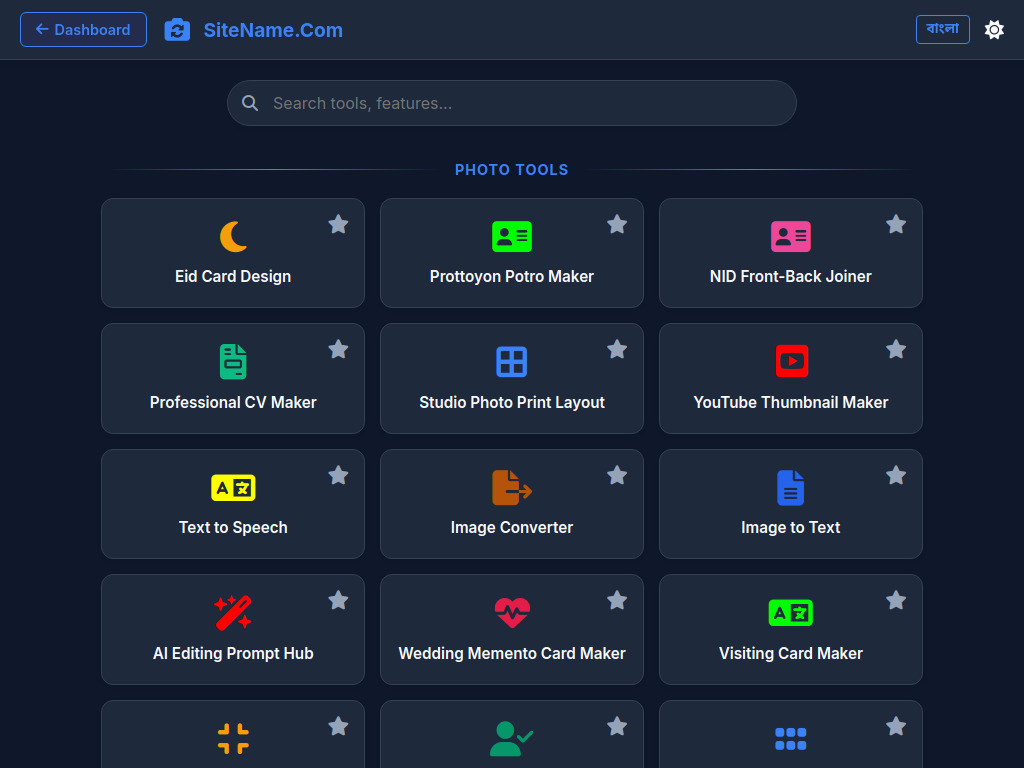
Task: Open the Image Converter file-export icon
Action: click(x=512, y=488)
